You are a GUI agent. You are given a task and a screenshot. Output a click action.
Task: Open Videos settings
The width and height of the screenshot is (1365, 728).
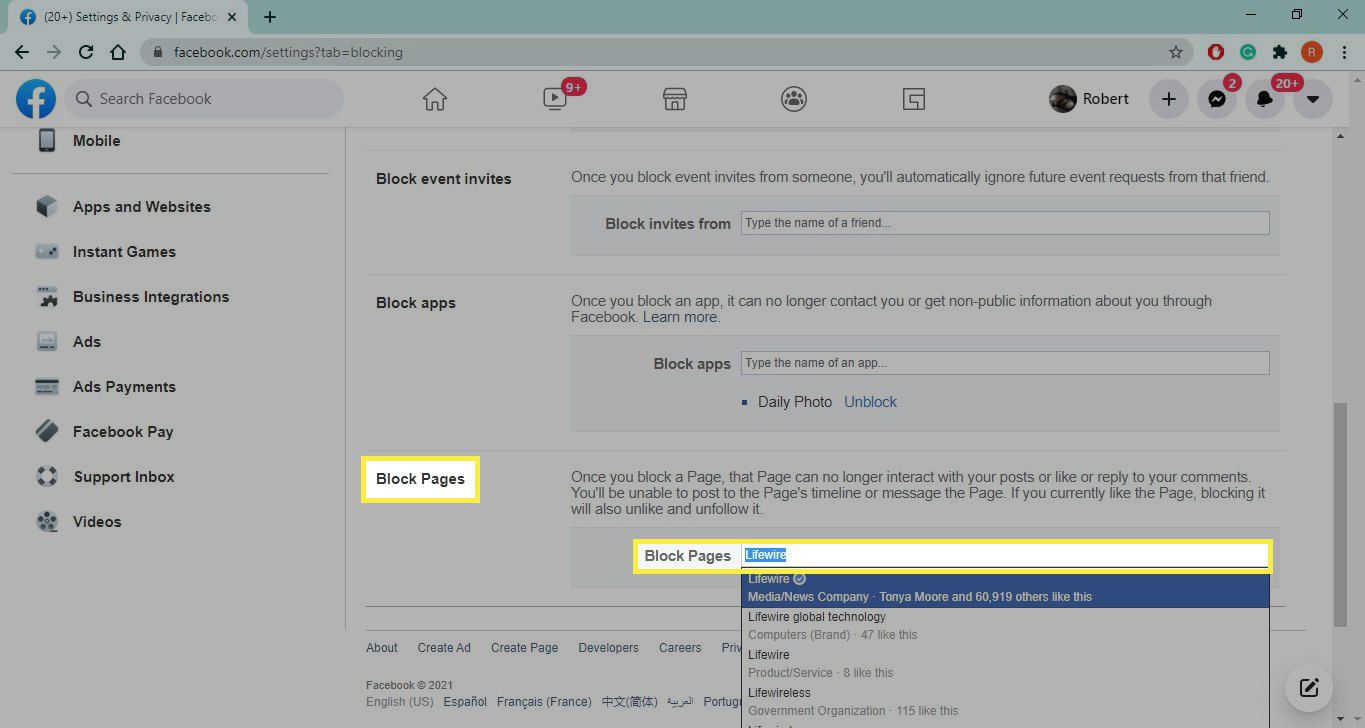coord(97,522)
